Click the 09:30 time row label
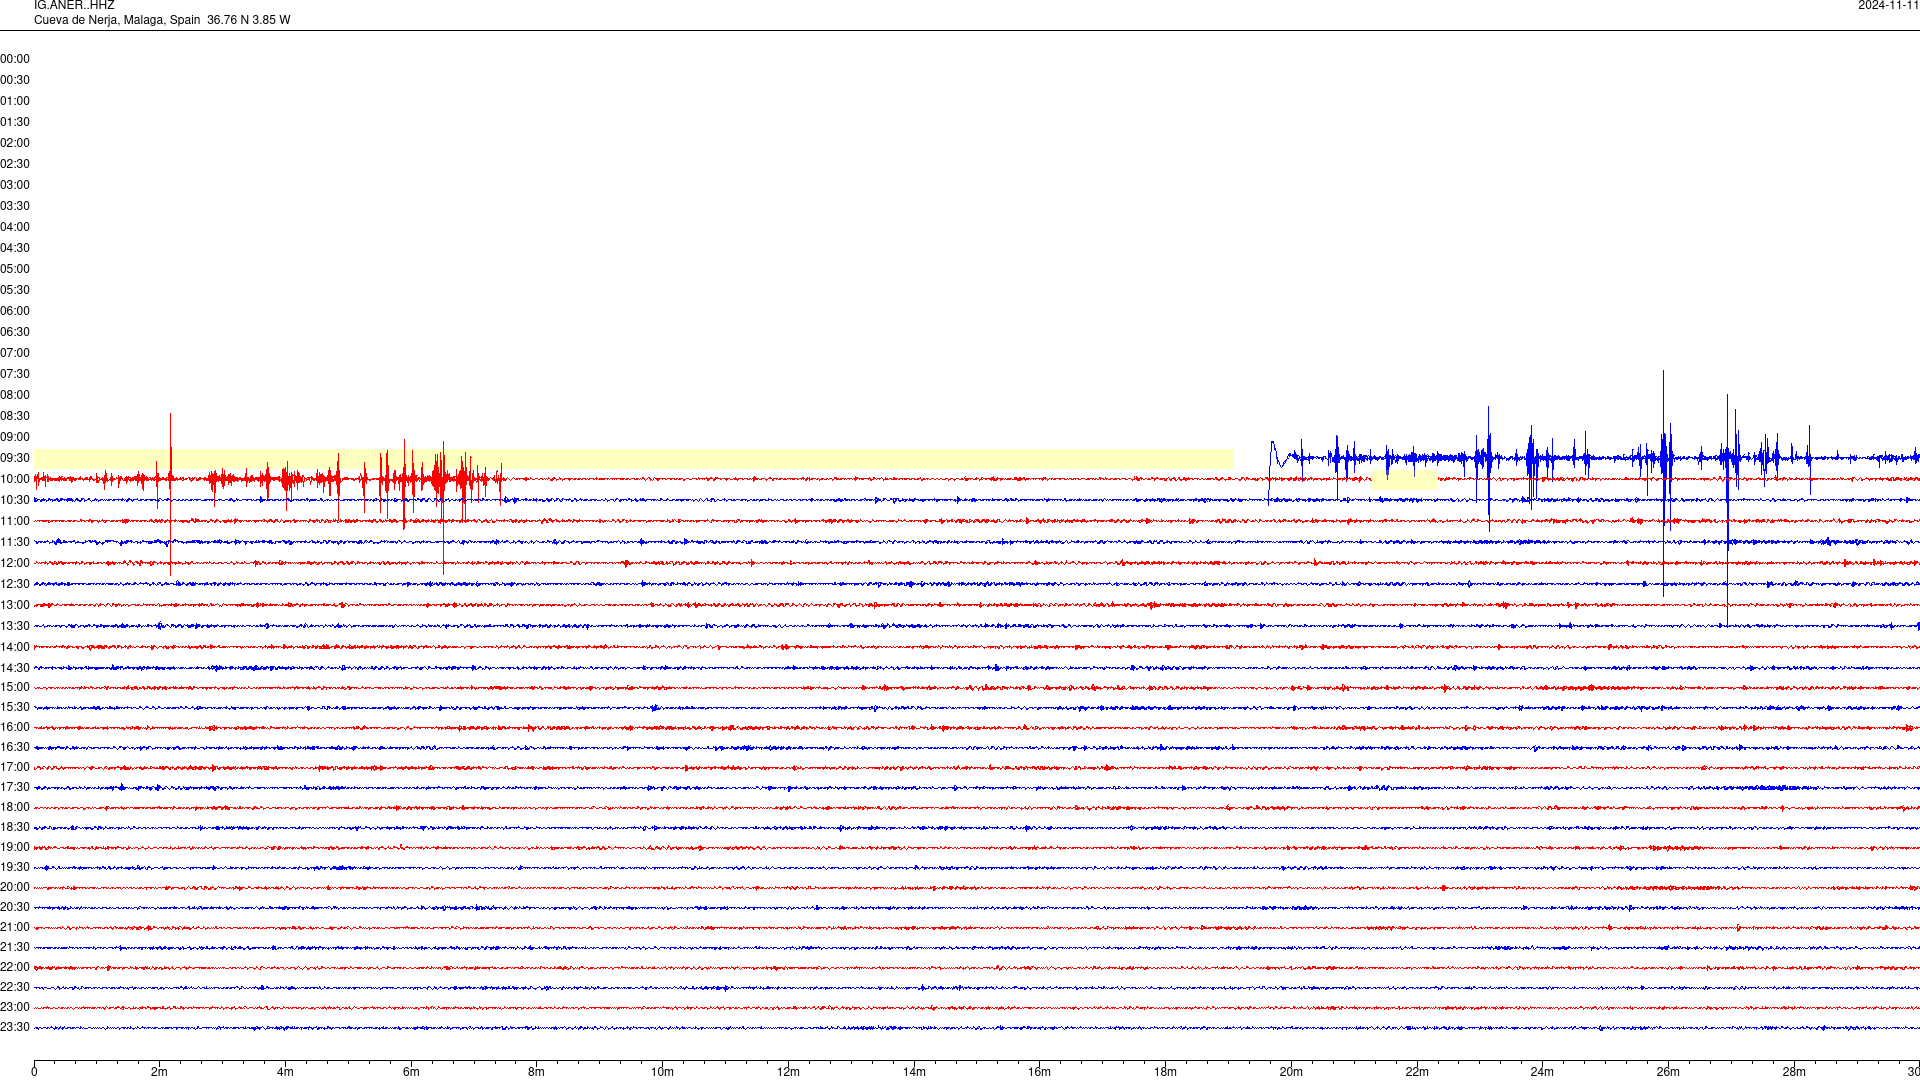1920x1080 pixels. click(15, 458)
